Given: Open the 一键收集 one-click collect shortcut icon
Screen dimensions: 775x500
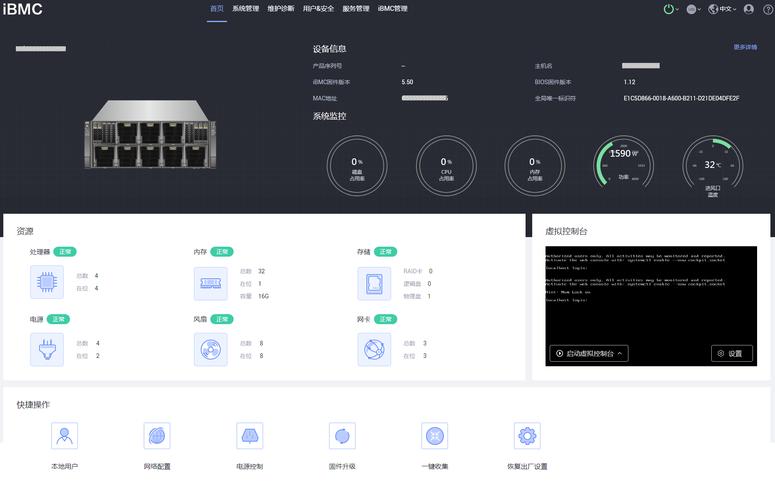Looking at the screenshot, I should [434, 436].
